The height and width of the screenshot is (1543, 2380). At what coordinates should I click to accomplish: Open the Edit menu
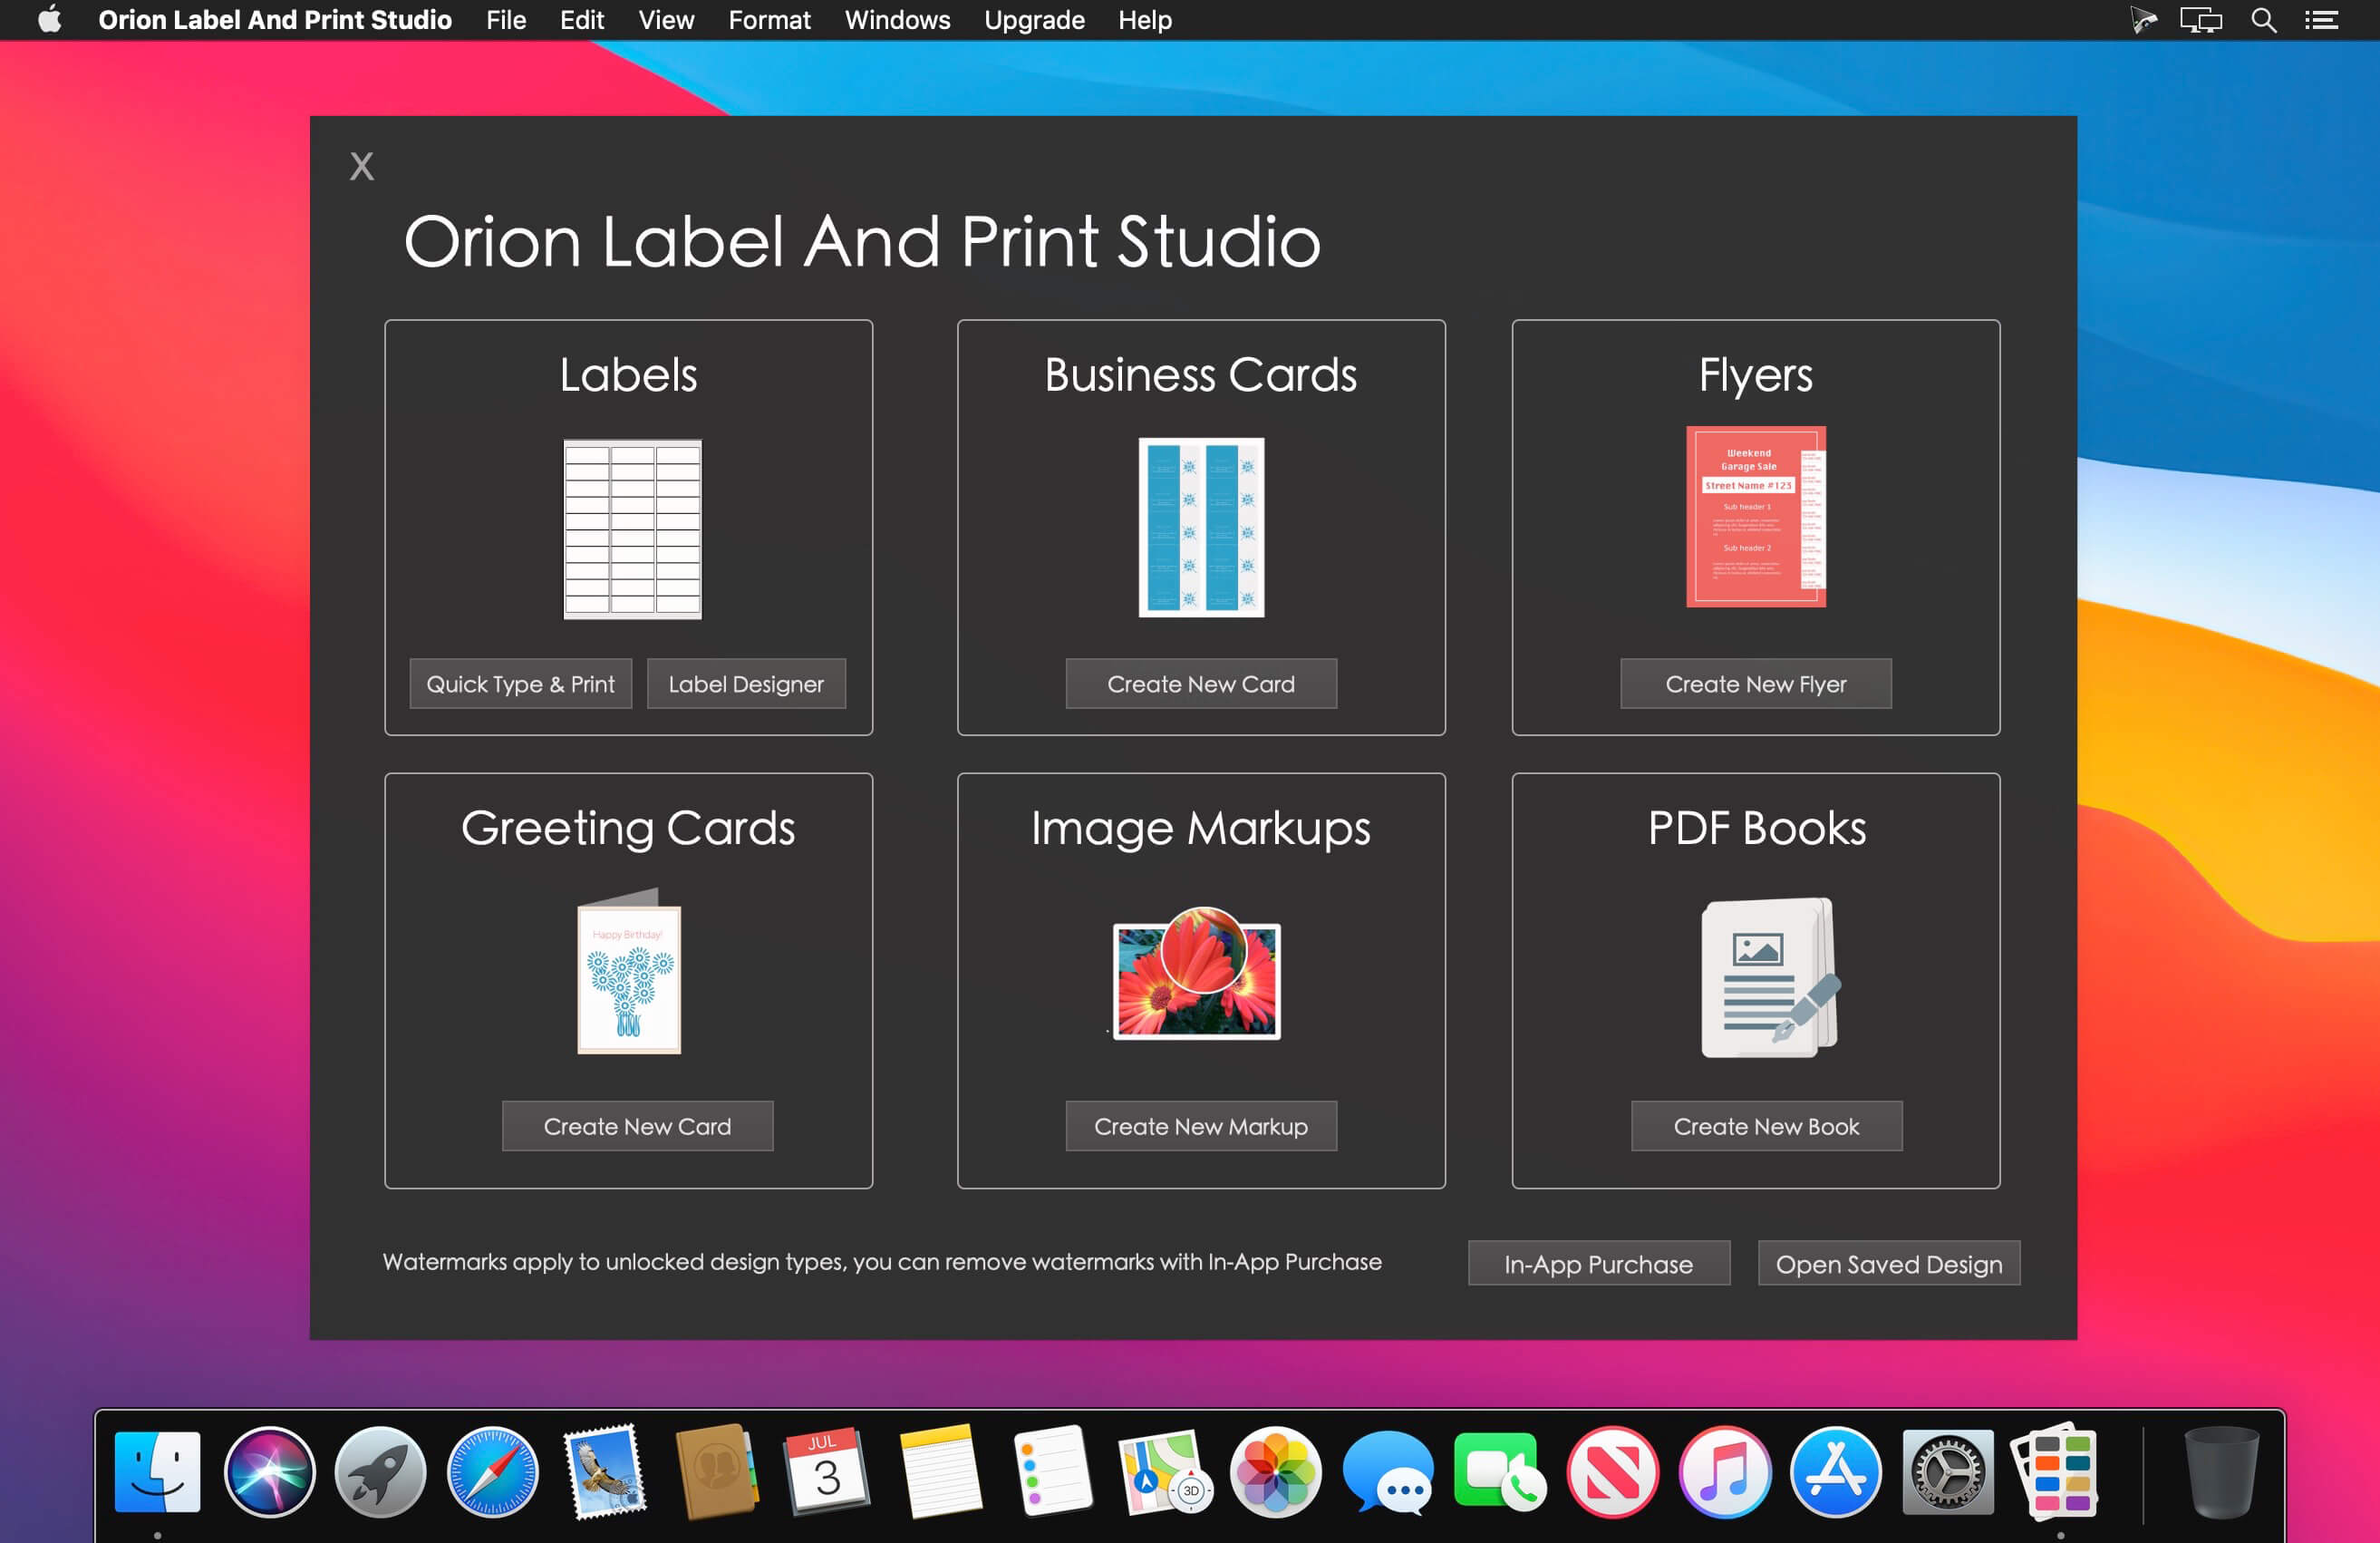(582, 20)
